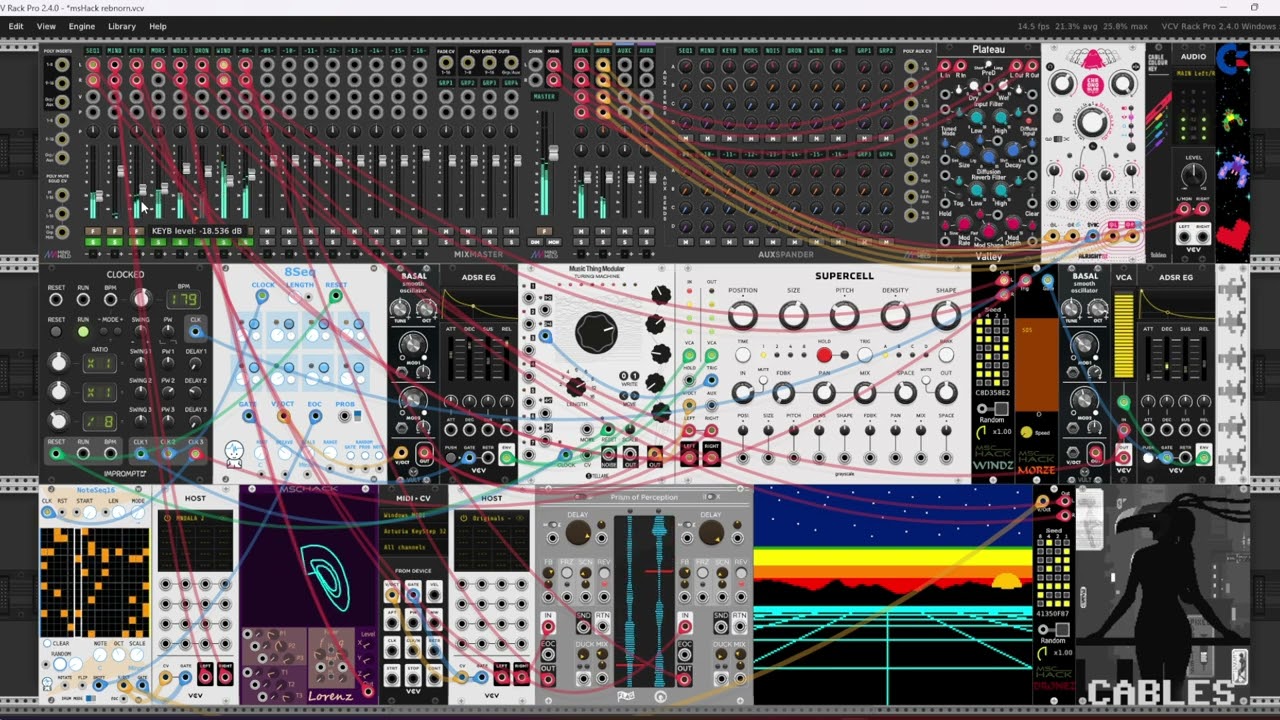Open the All channels MIDI selector
Viewport: 1280px width, 720px height.
click(x=414, y=547)
